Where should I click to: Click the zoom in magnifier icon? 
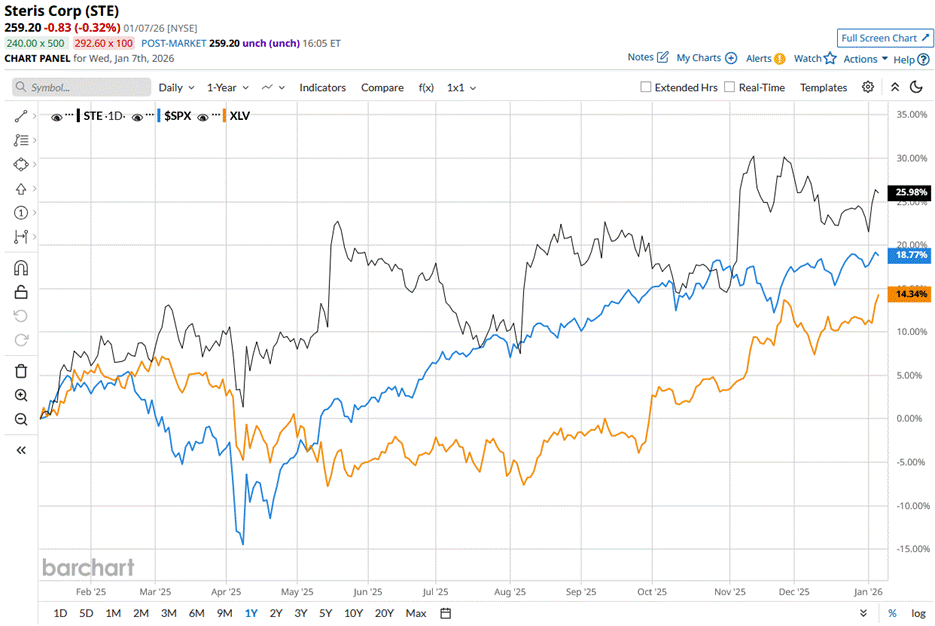click(22, 394)
